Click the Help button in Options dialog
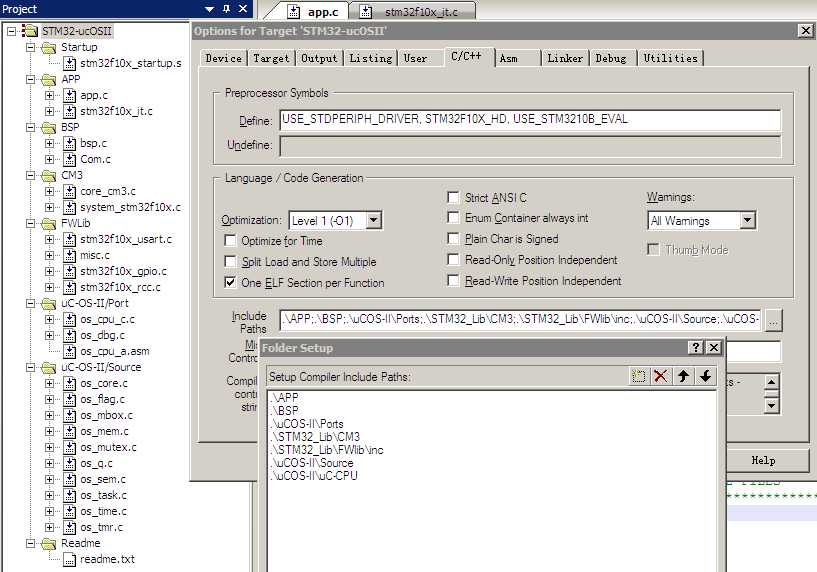The image size is (817, 572). (x=763, y=461)
